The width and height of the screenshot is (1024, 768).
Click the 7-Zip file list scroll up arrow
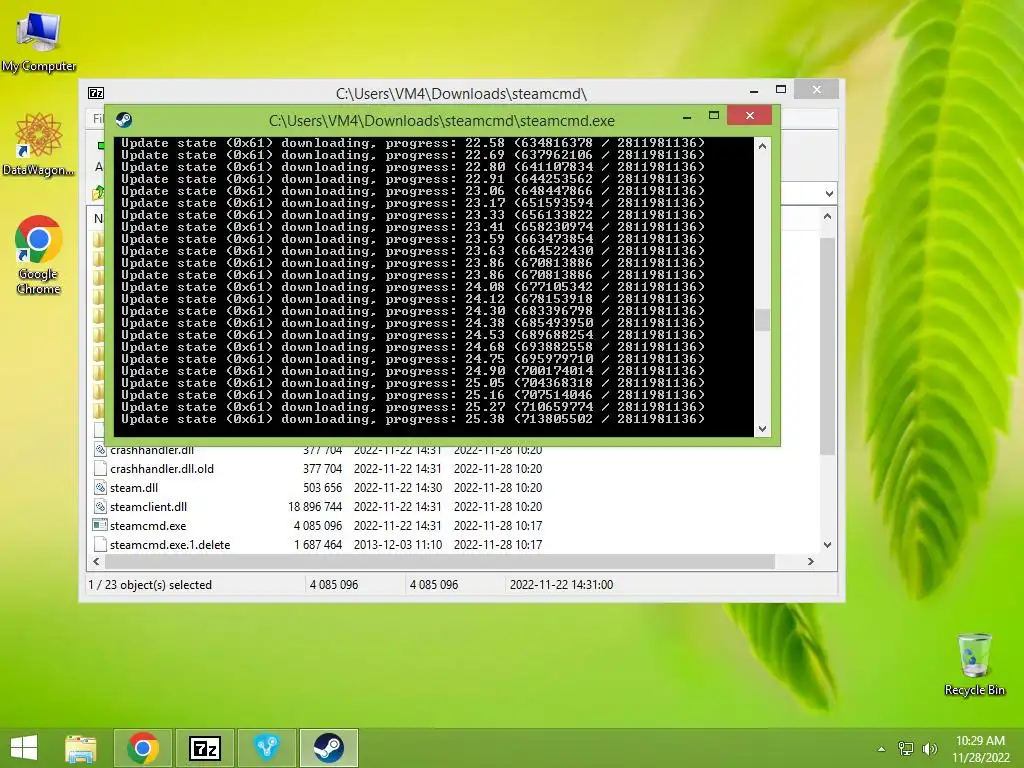click(827, 216)
